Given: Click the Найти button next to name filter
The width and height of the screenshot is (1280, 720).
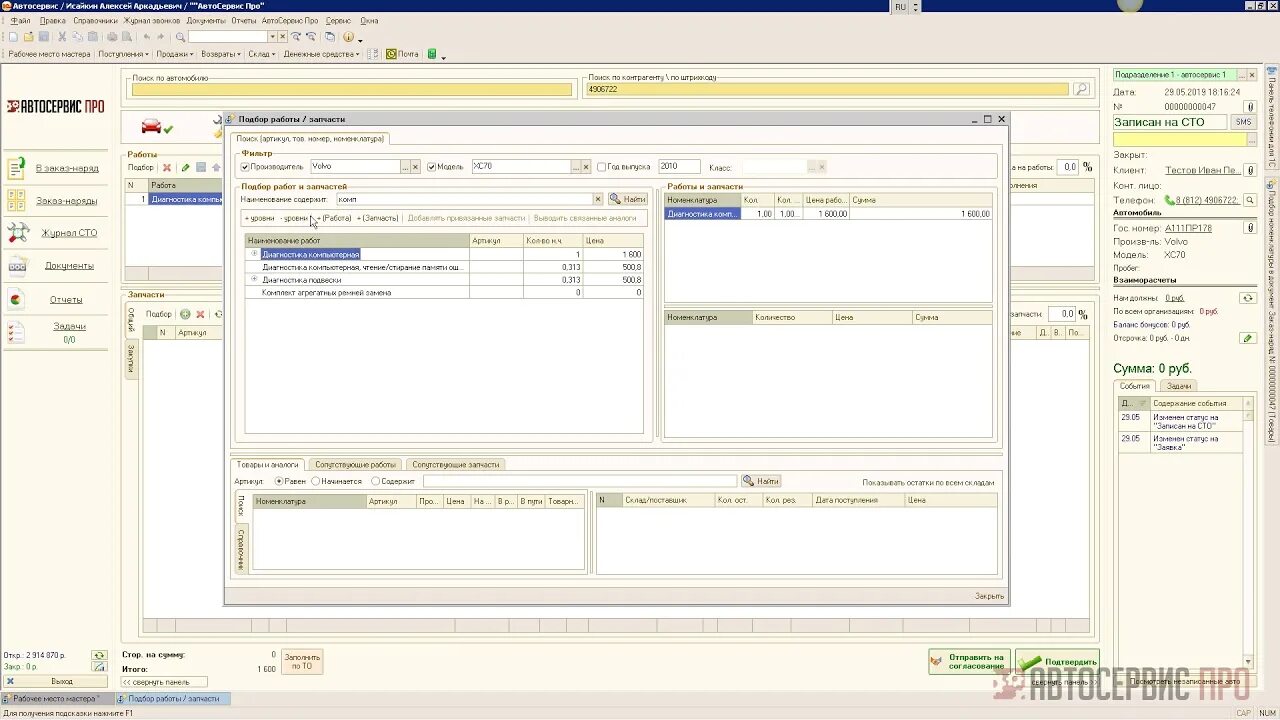Looking at the screenshot, I should (x=628, y=199).
